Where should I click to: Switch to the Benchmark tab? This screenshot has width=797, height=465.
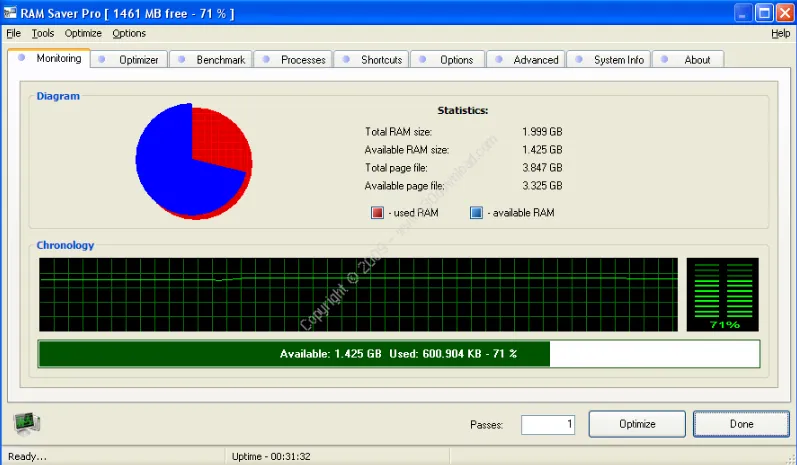(x=211, y=59)
